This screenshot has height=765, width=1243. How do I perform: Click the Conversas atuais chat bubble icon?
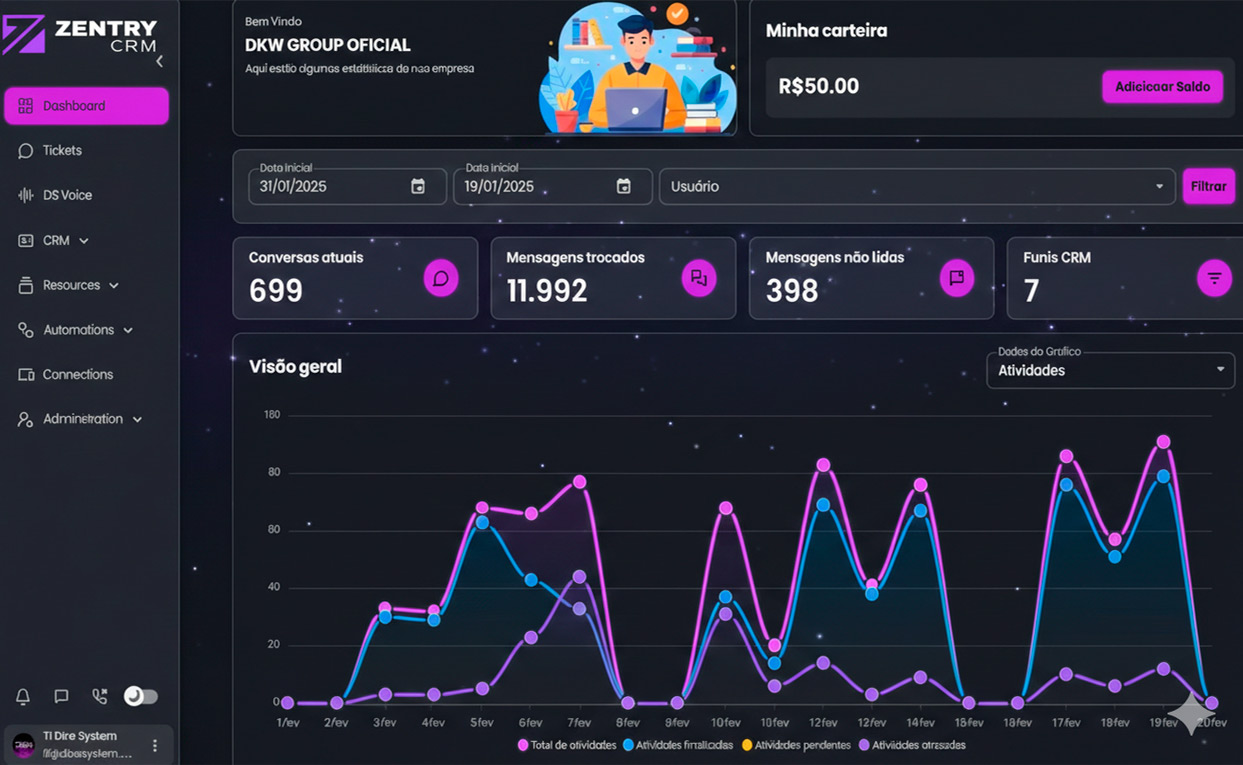pyautogui.click(x=441, y=278)
